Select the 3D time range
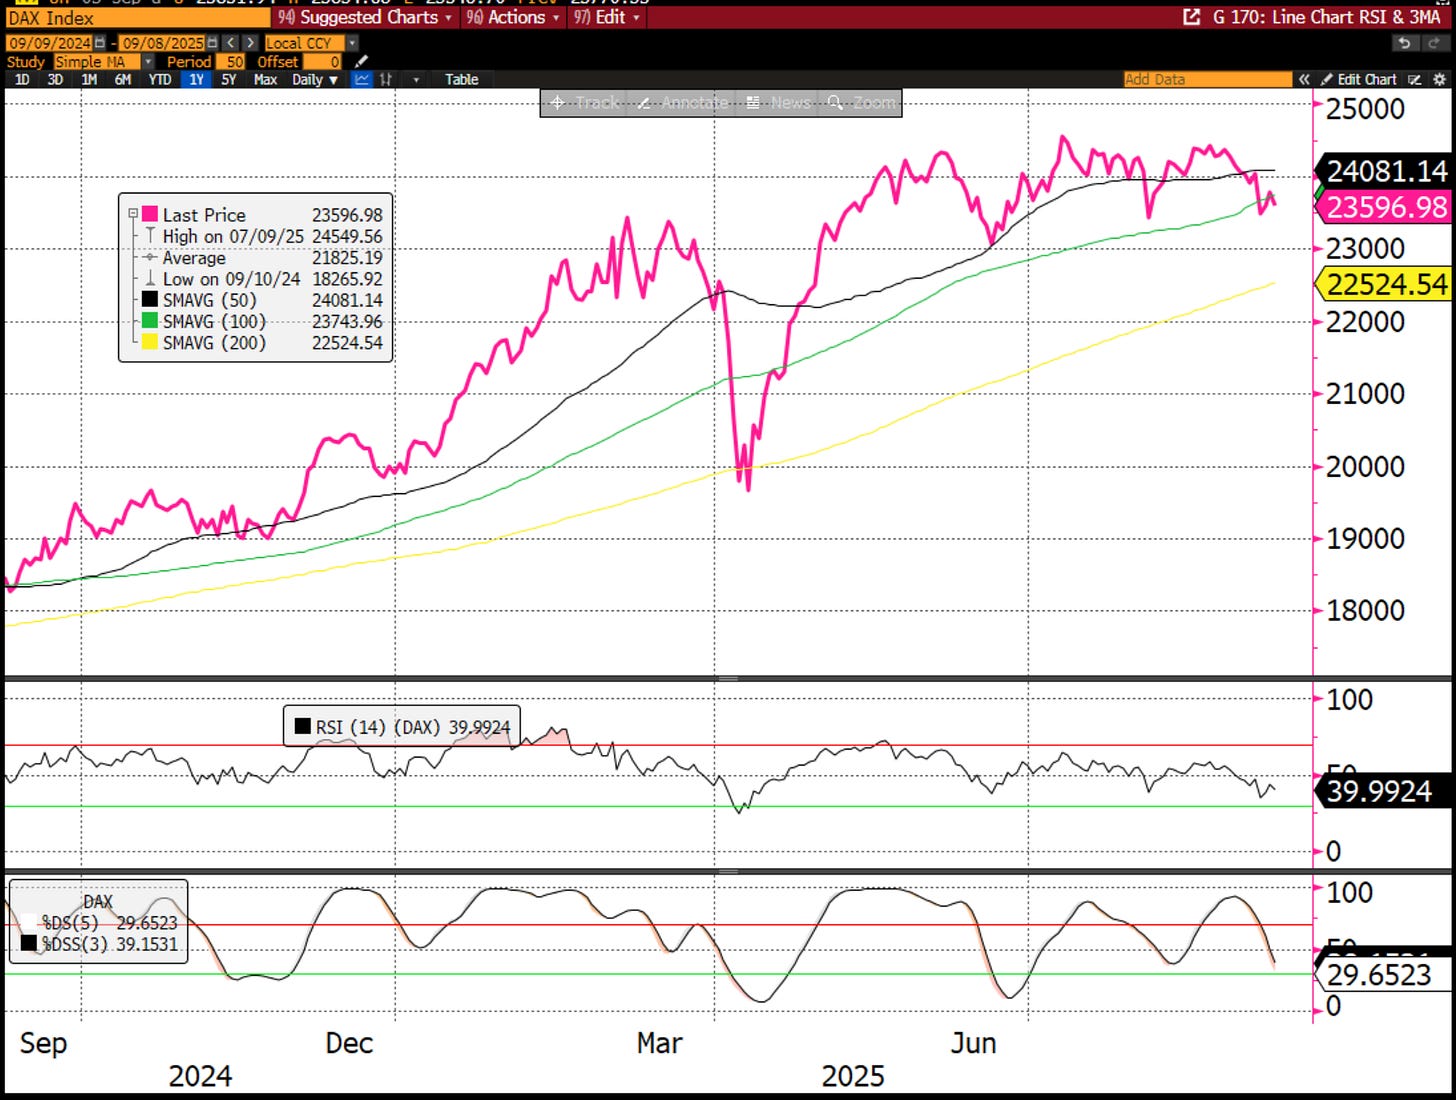 tap(55, 79)
